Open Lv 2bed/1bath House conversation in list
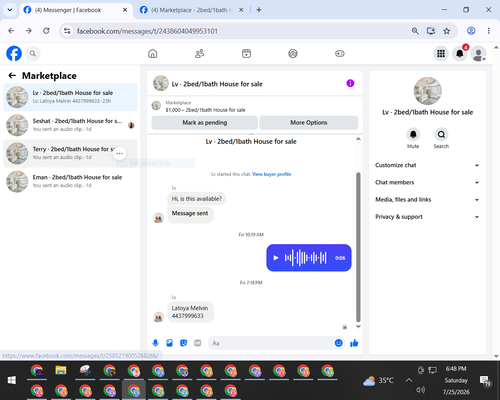Image resolution: width=500 pixels, height=400 pixels. click(x=70, y=97)
